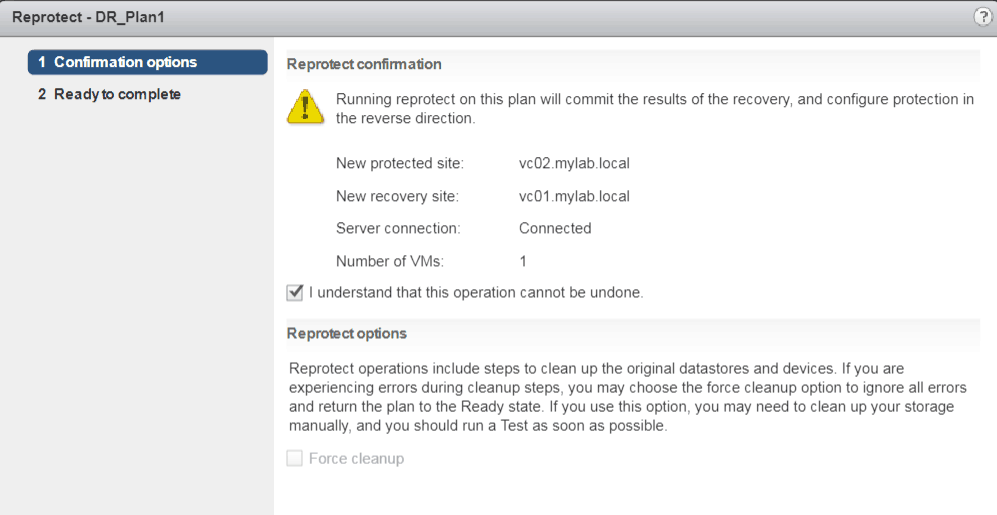997x515 pixels.
Task: Click the help question mark icon
Action: click(x=984, y=17)
